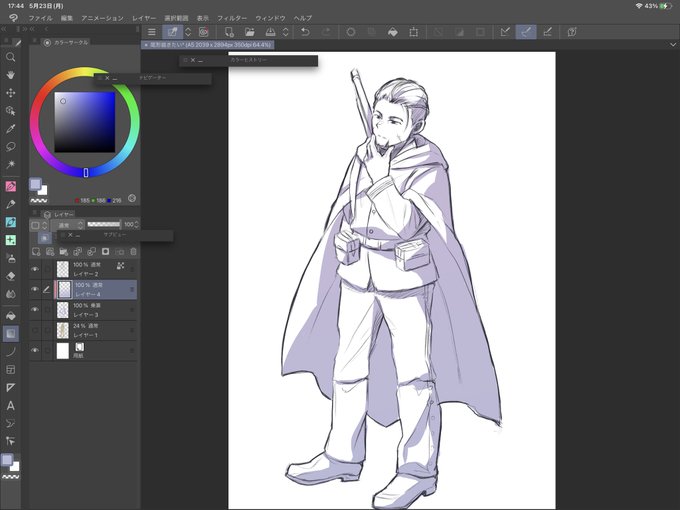Image resolution: width=680 pixels, height=510 pixels.
Task: Show hidden layer レイヤー 1
Action: pyautogui.click(x=35, y=330)
